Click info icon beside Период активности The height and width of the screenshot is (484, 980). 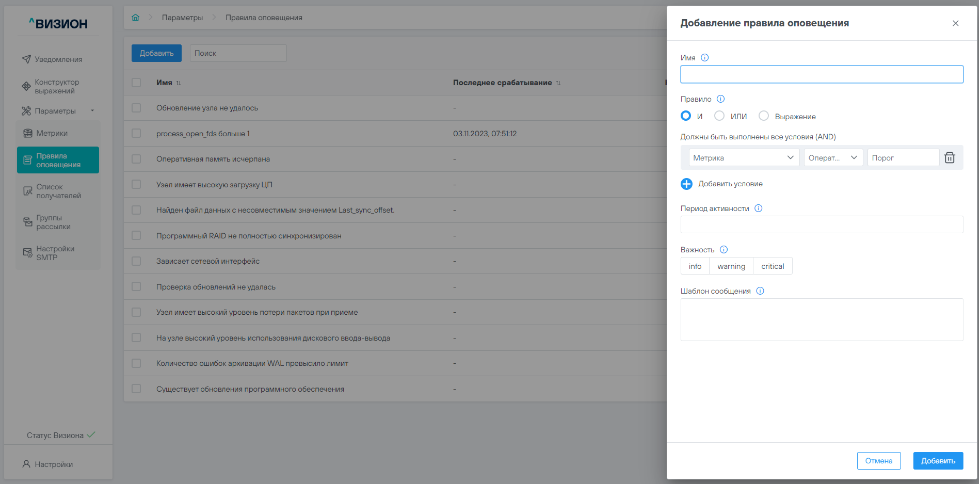(x=759, y=208)
